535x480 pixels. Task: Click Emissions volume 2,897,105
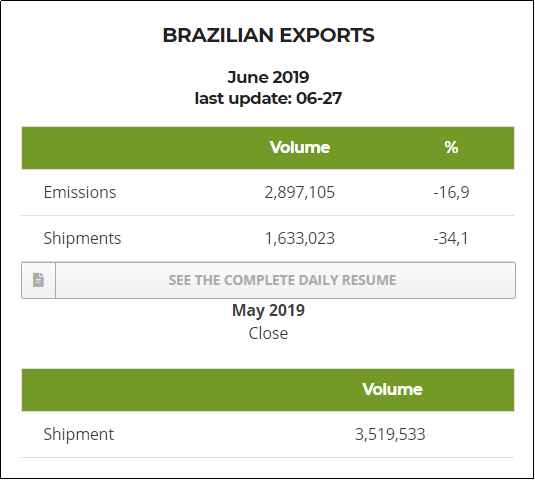pyautogui.click(x=300, y=192)
